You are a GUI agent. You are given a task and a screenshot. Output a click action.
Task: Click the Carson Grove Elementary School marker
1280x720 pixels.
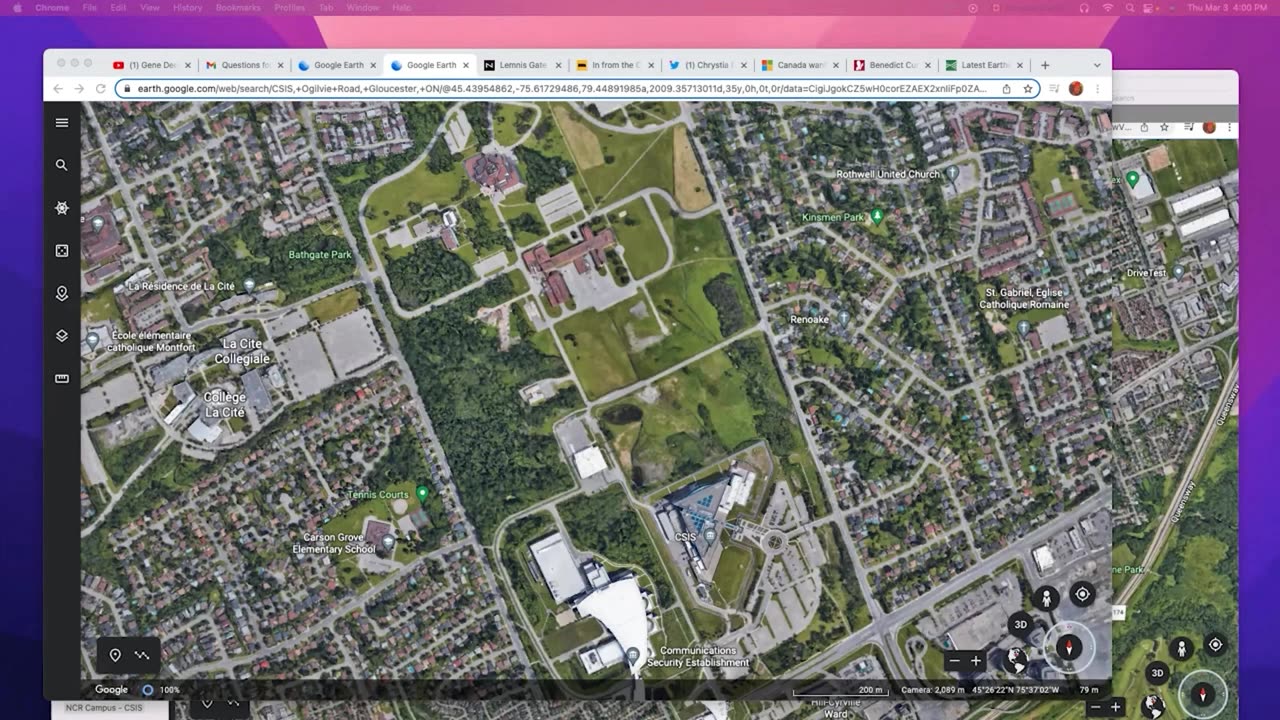tap(388, 541)
